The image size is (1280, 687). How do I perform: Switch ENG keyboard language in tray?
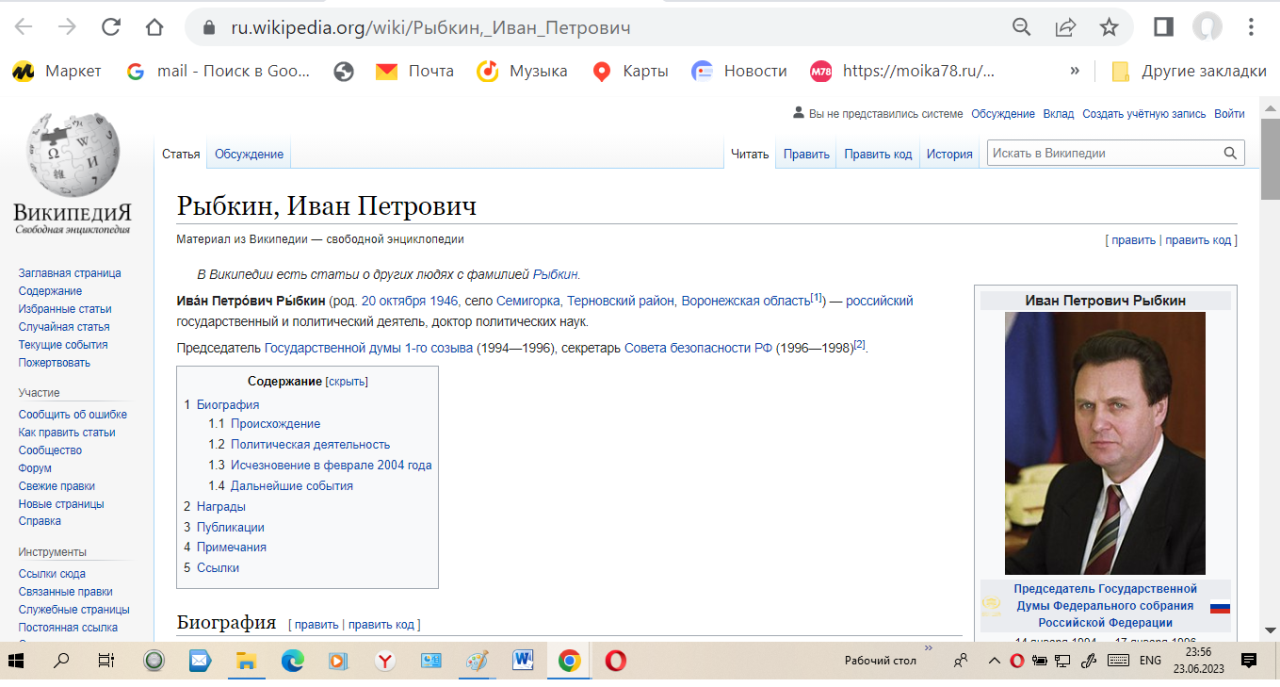point(1150,660)
